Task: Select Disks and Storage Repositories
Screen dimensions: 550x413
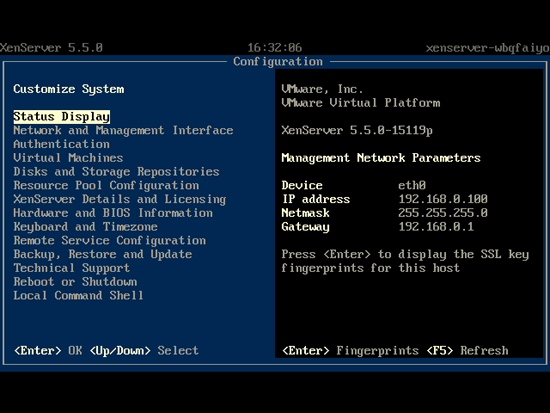Action: pos(116,172)
